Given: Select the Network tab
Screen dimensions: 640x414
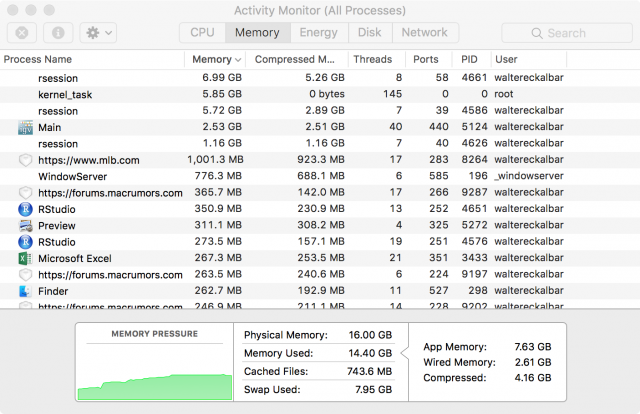Looking at the screenshot, I should [x=425, y=32].
